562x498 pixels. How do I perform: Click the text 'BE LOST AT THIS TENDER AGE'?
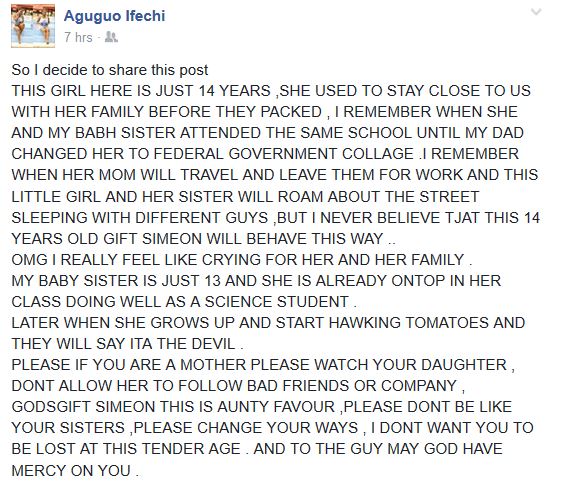(x=126, y=449)
